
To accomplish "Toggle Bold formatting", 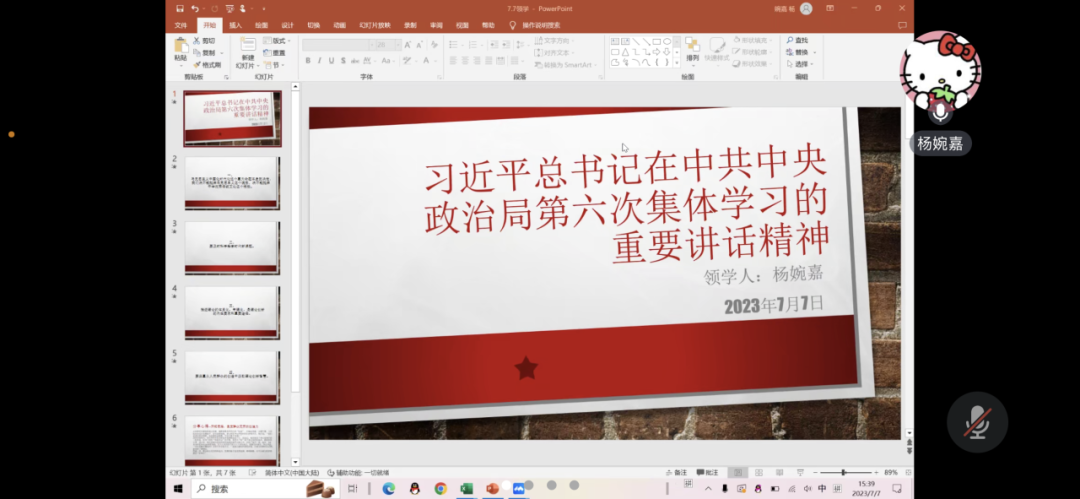I will [308, 61].
